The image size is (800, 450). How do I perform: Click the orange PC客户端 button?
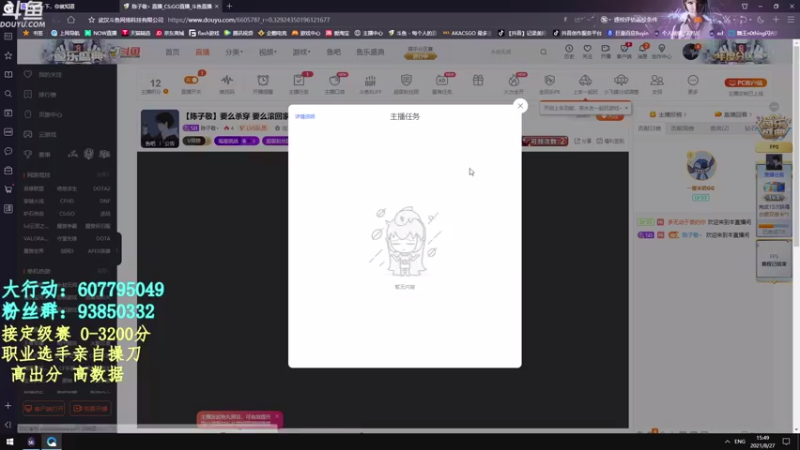[x=745, y=83]
